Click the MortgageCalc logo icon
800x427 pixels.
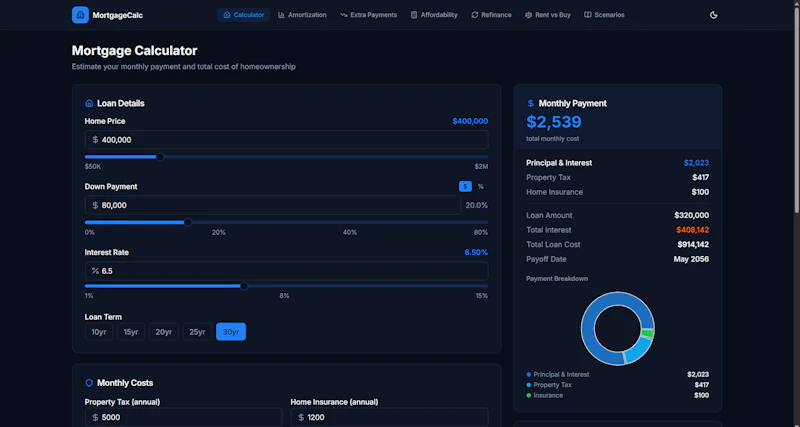tap(80, 15)
